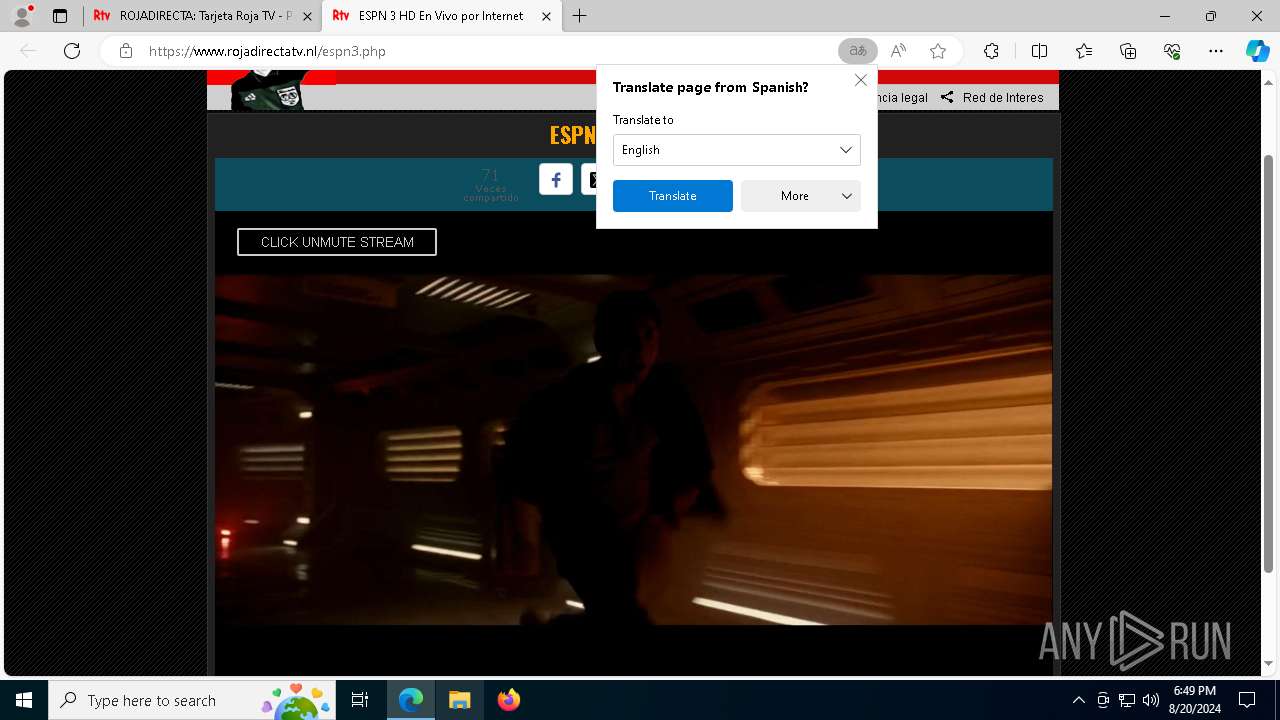Image resolution: width=1280 pixels, height=720 pixels.
Task: Click the video stream player
Action: pyautogui.click(x=633, y=450)
